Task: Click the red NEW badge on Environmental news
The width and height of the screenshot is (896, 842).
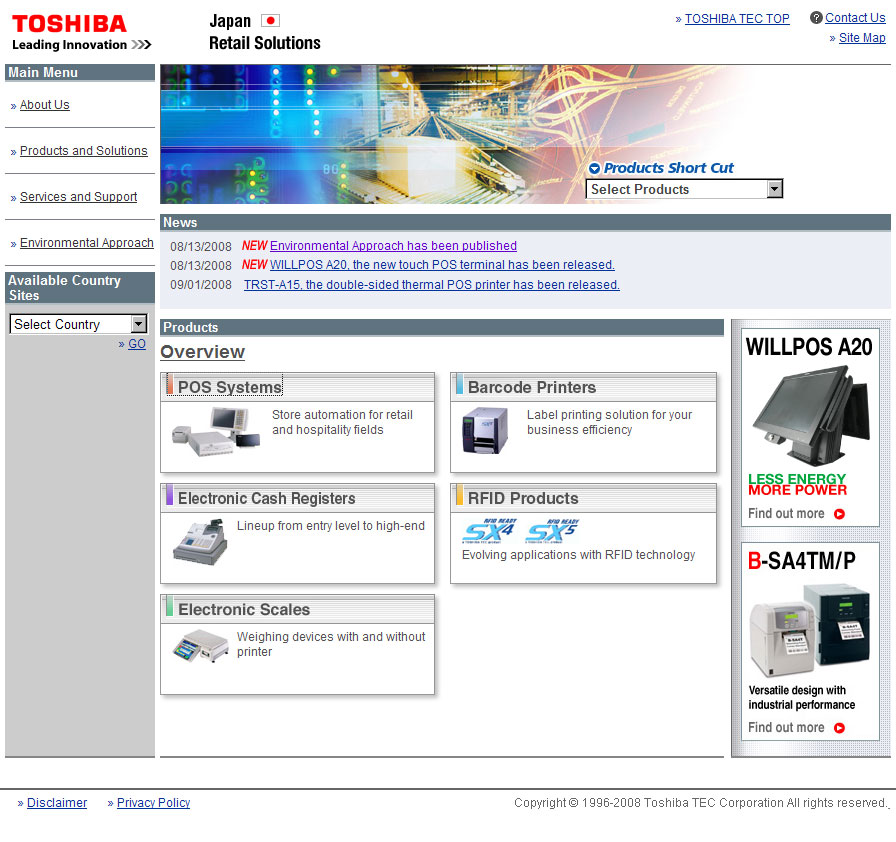Action: (x=254, y=246)
